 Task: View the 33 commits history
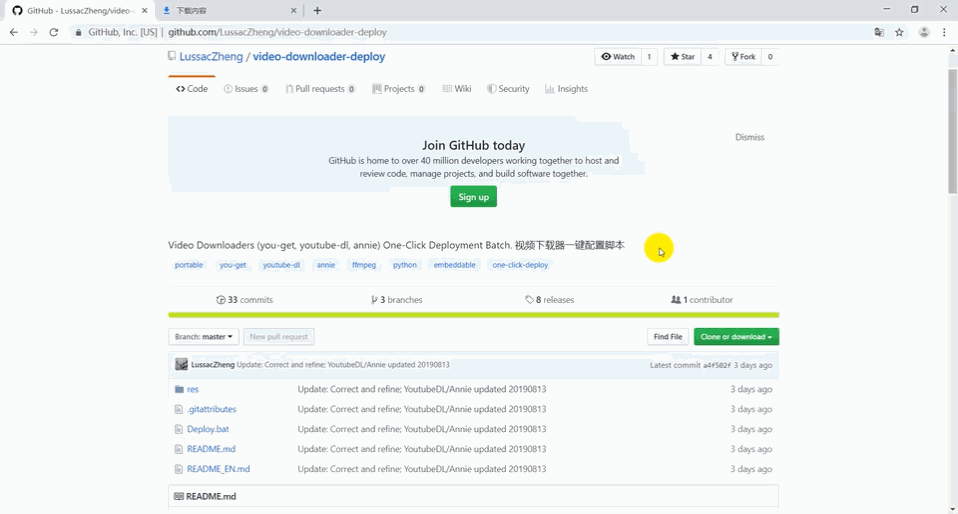[244, 299]
